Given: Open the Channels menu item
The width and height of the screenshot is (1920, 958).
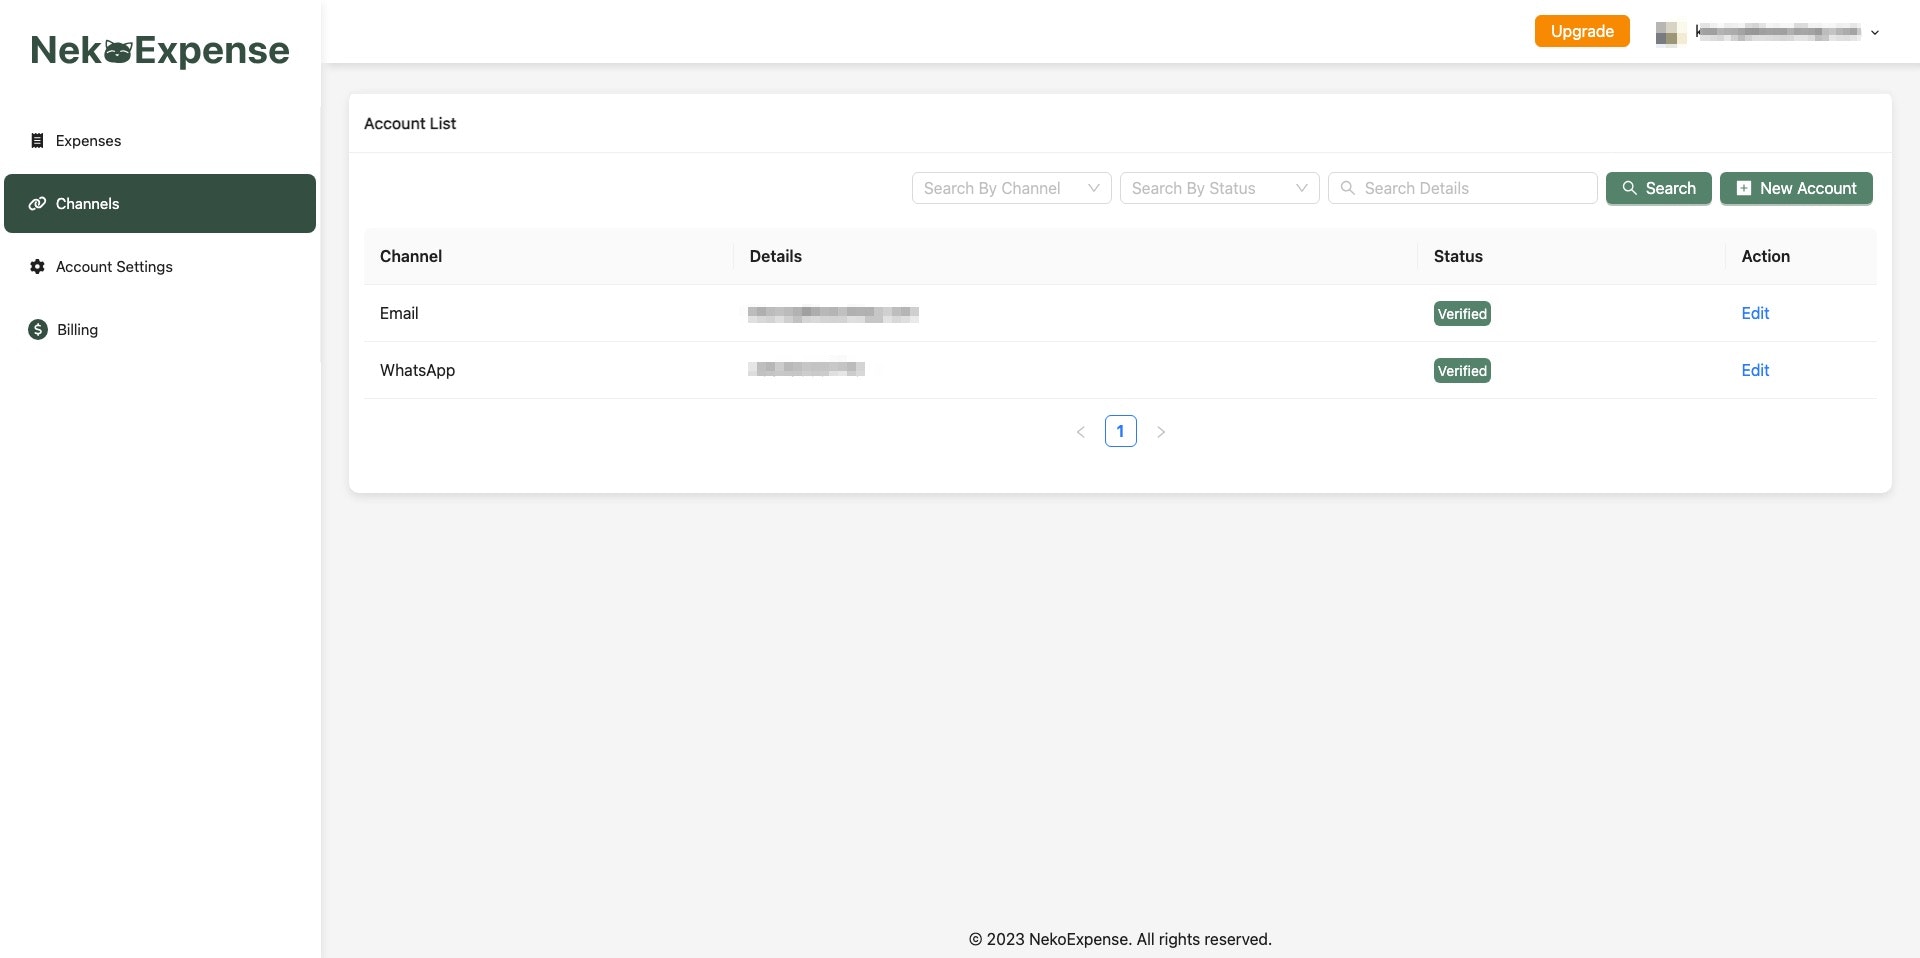Looking at the screenshot, I should [160, 204].
